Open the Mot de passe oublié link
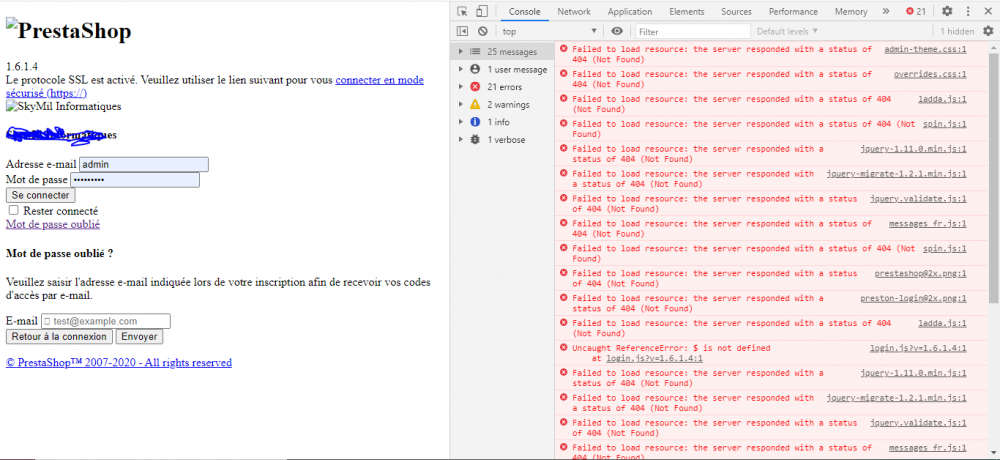The height and width of the screenshot is (460, 1000). [53, 224]
